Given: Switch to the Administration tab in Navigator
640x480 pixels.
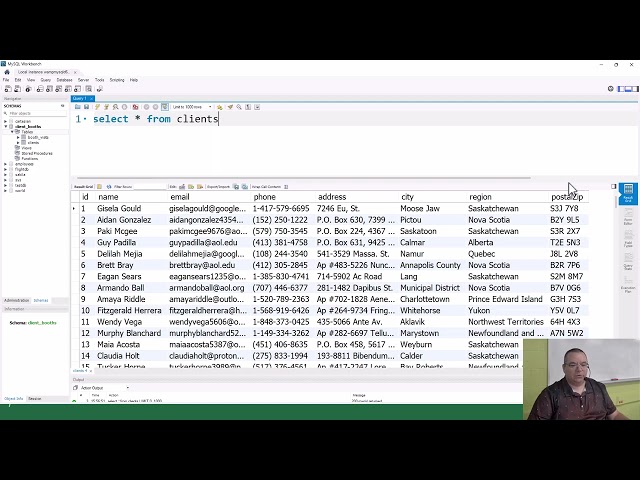Looking at the screenshot, I should pyautogui.click(x=17, y=300).
